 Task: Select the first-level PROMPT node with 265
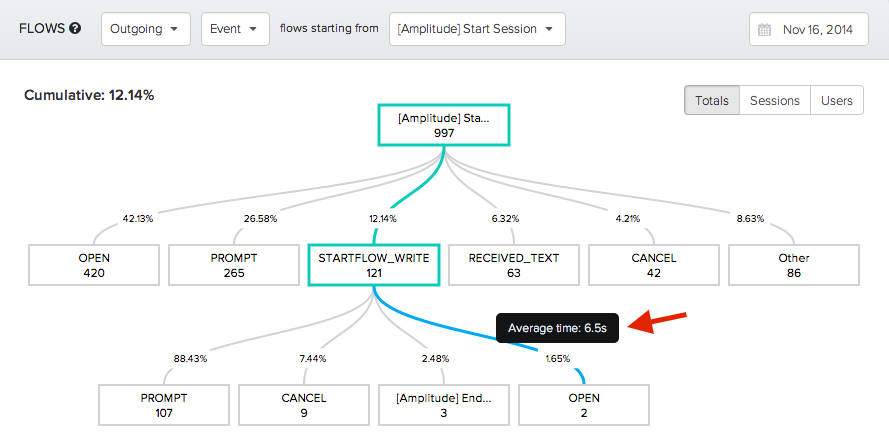pos(234,266)
